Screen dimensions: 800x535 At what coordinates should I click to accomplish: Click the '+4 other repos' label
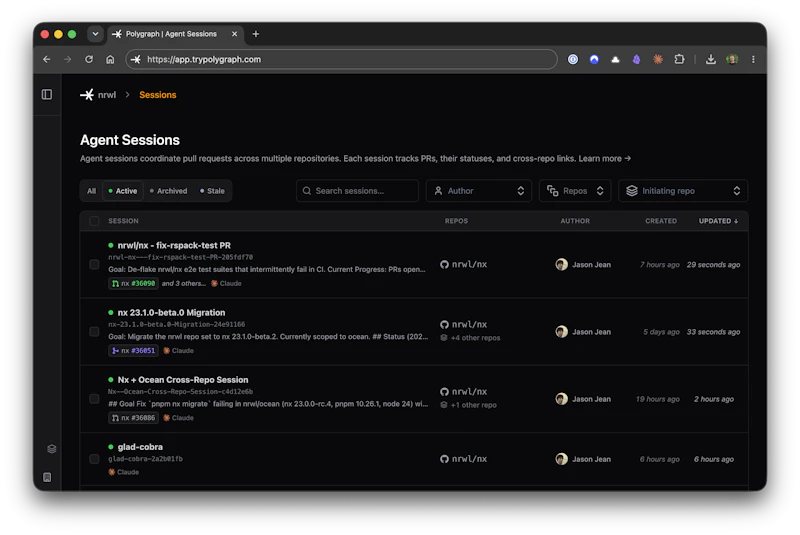click(476, 338)
